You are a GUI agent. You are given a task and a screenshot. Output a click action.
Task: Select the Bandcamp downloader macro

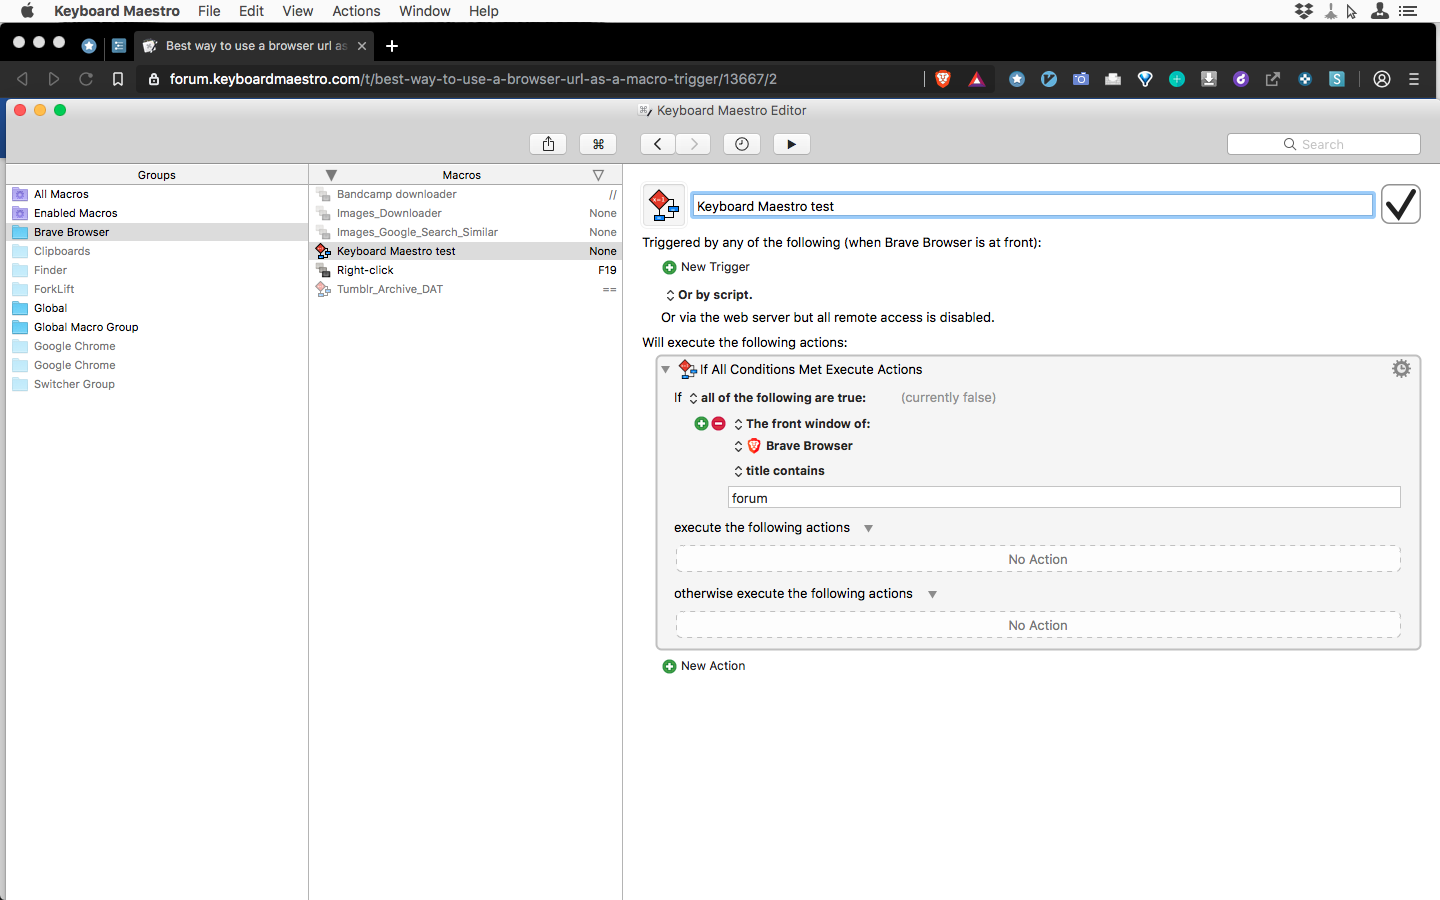[466, 194]
